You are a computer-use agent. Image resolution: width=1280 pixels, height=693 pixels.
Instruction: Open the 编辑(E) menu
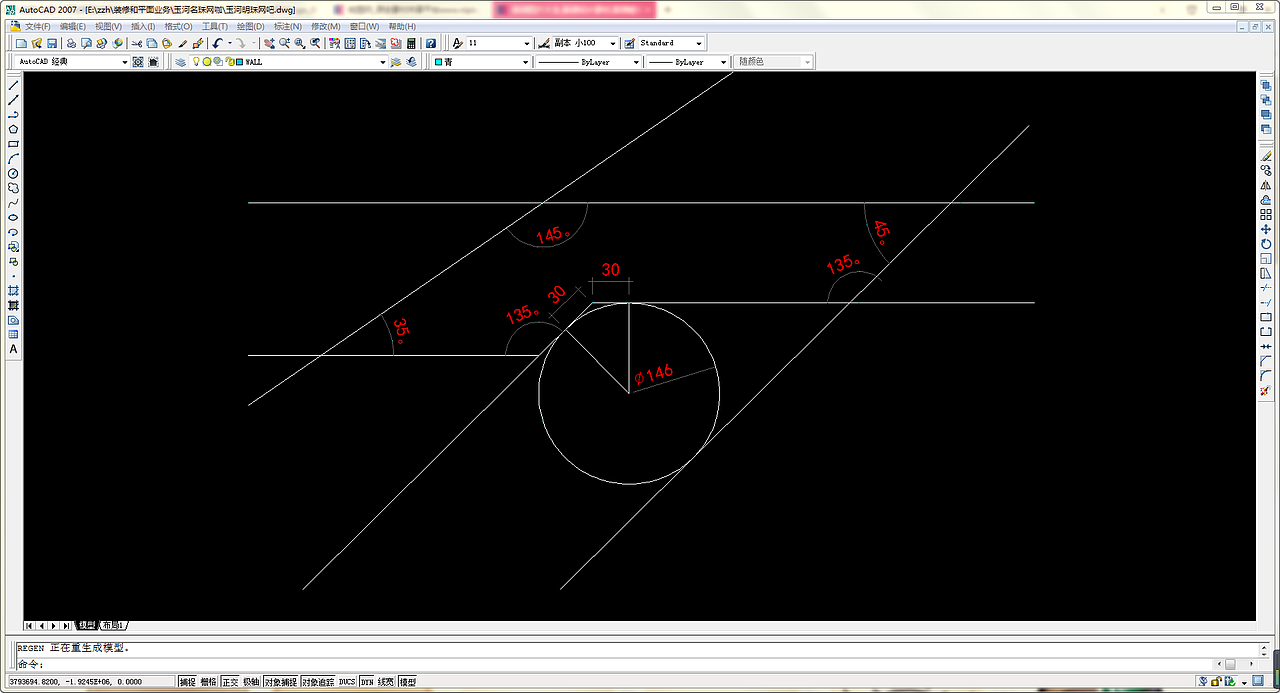pos(73,26)
